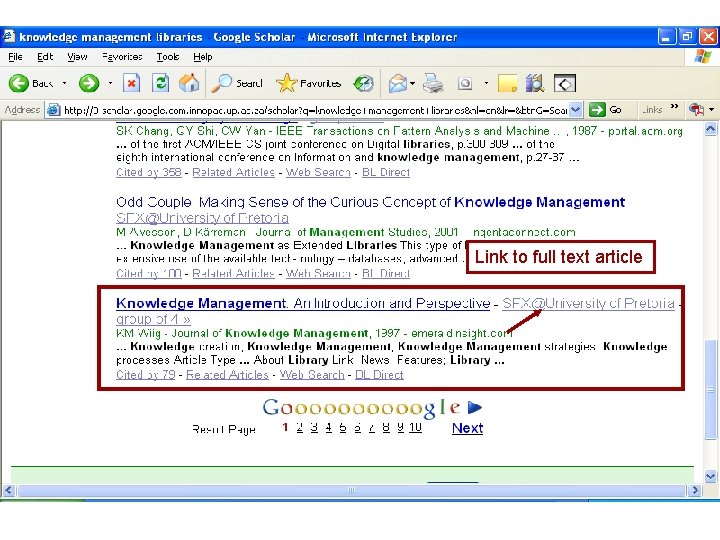This screenshot has height=540, width=720.
Task: Click the green Go button
Action: point(605,110)
